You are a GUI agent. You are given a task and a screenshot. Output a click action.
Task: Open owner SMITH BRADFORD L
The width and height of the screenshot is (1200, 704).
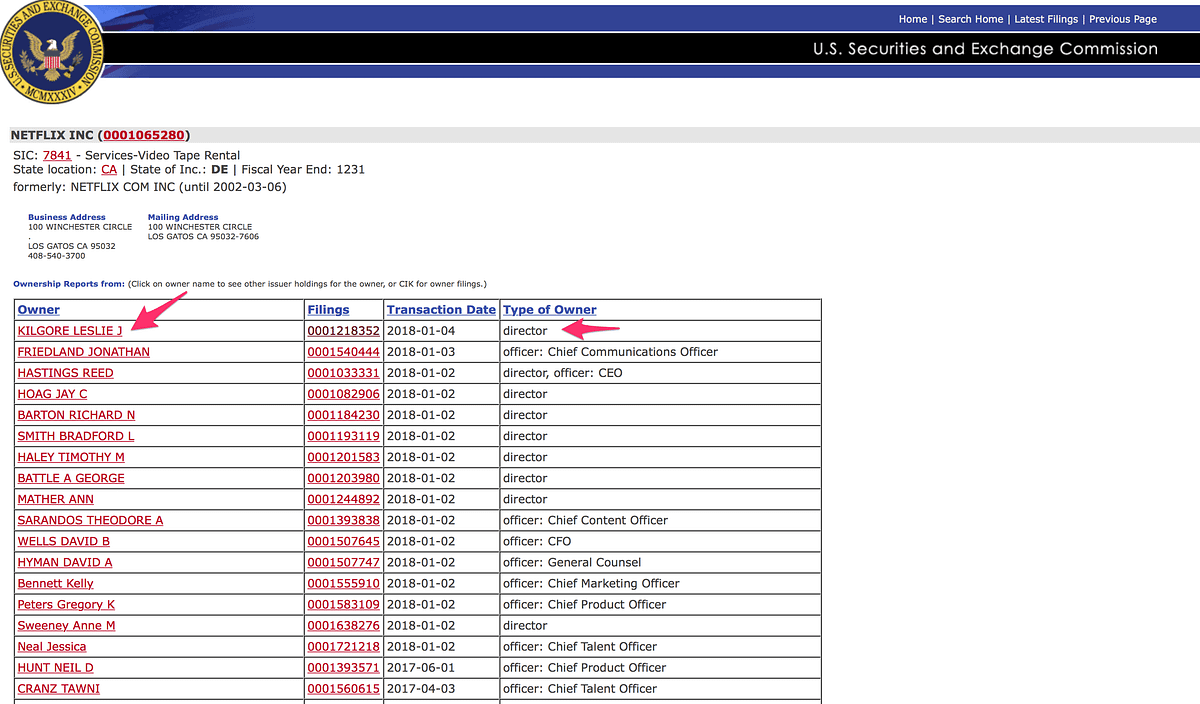click(75, 436)
